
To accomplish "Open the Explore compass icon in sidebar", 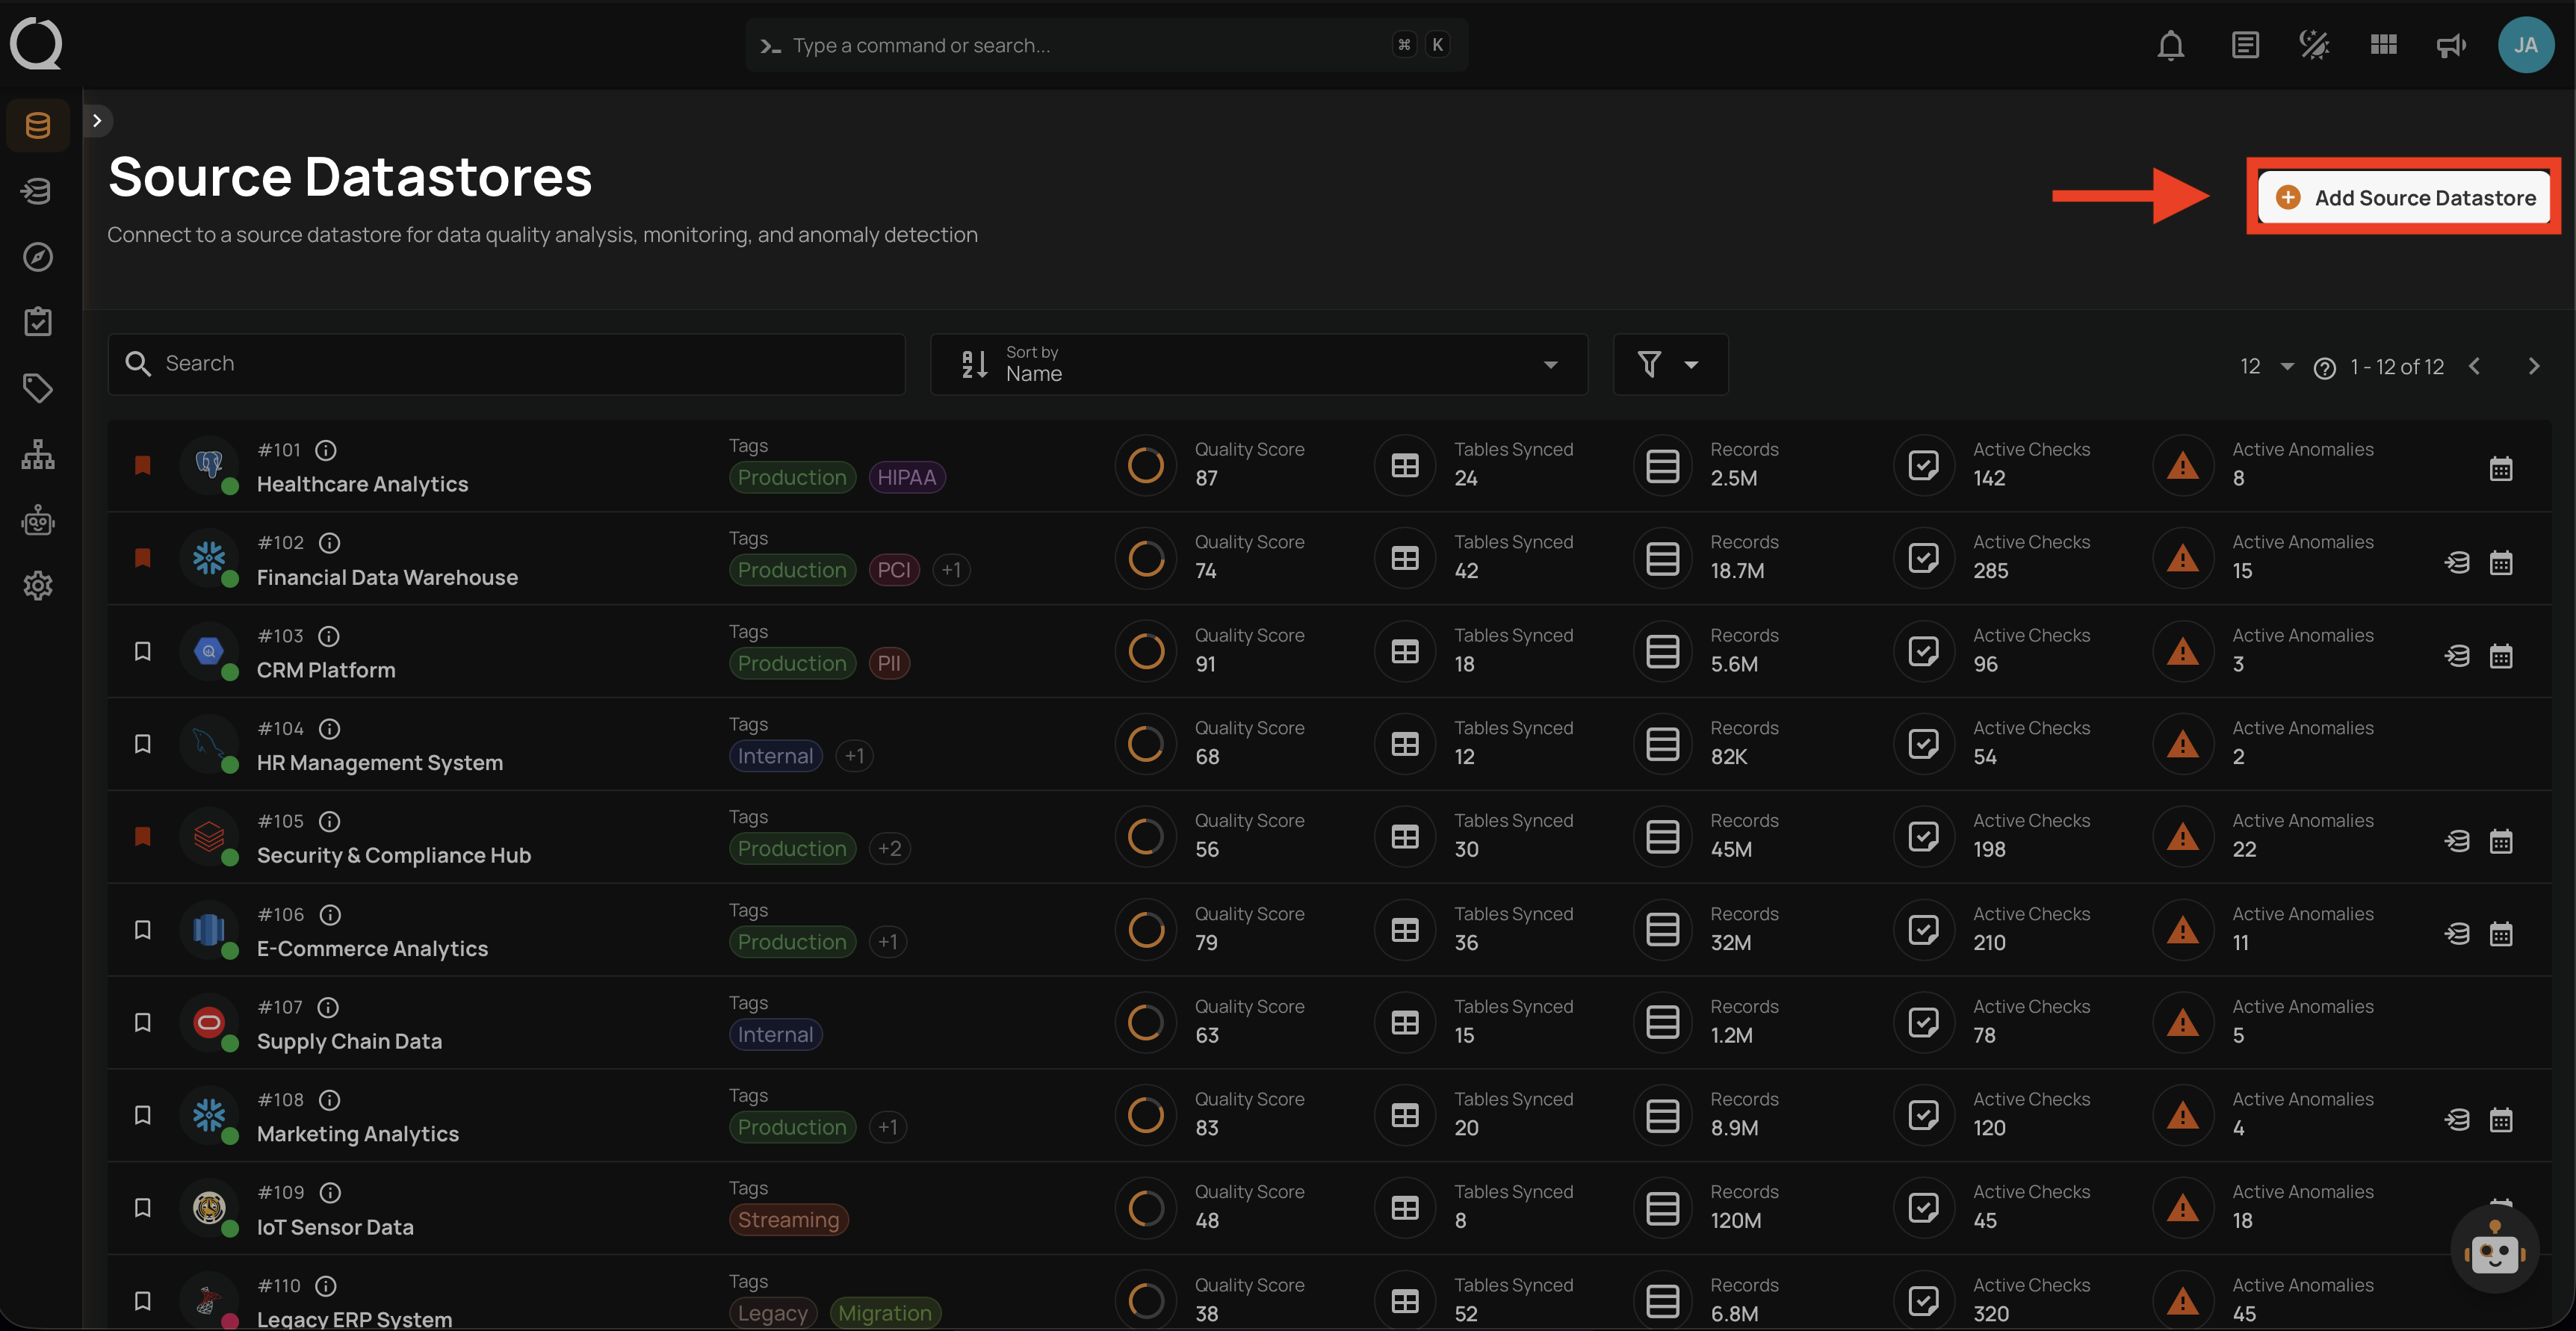I will [37, 257].
